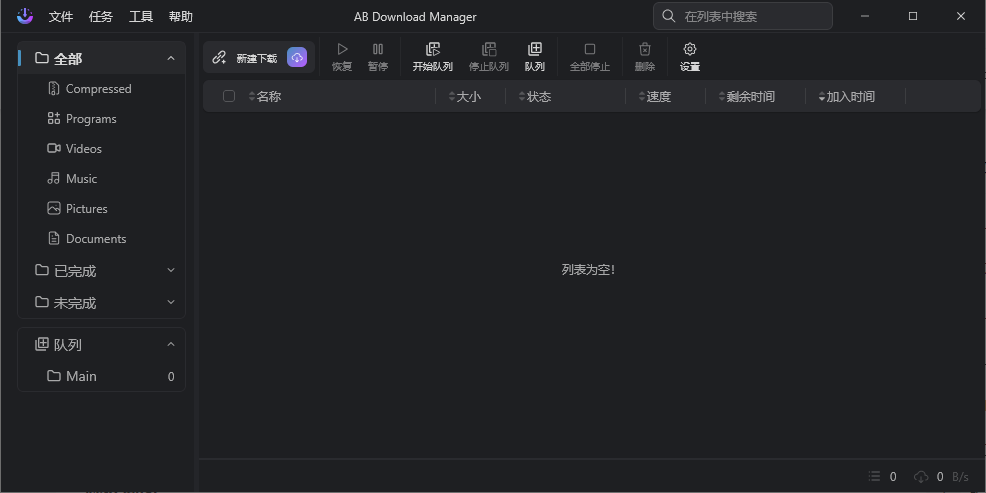Open the 文件 menu
This screenshot has height=493, width=986.
tap(61, 17)
